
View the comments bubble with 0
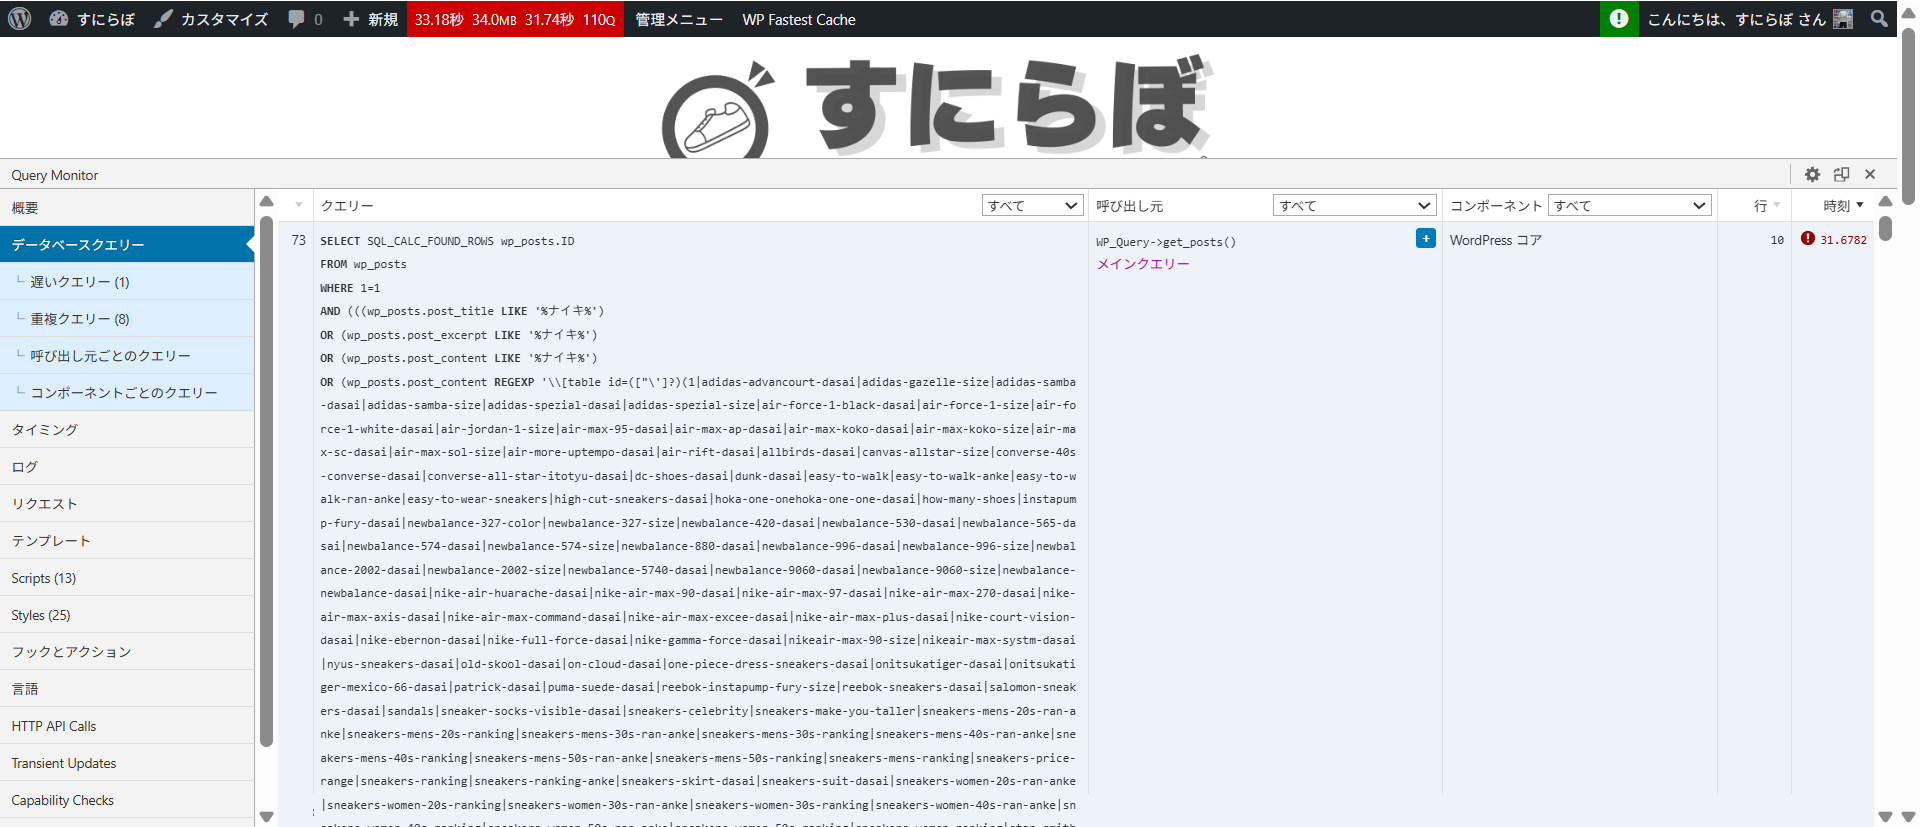[305, 19]
